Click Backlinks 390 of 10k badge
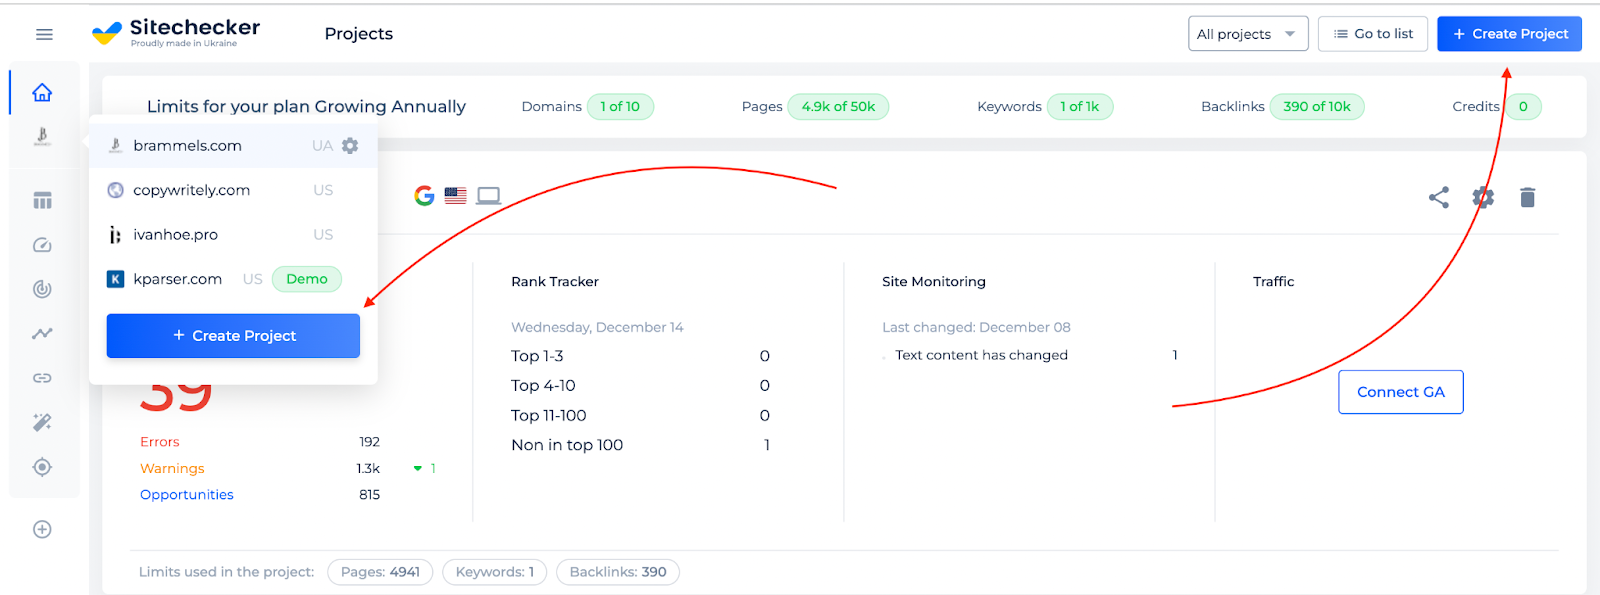 click(1317, 107)
